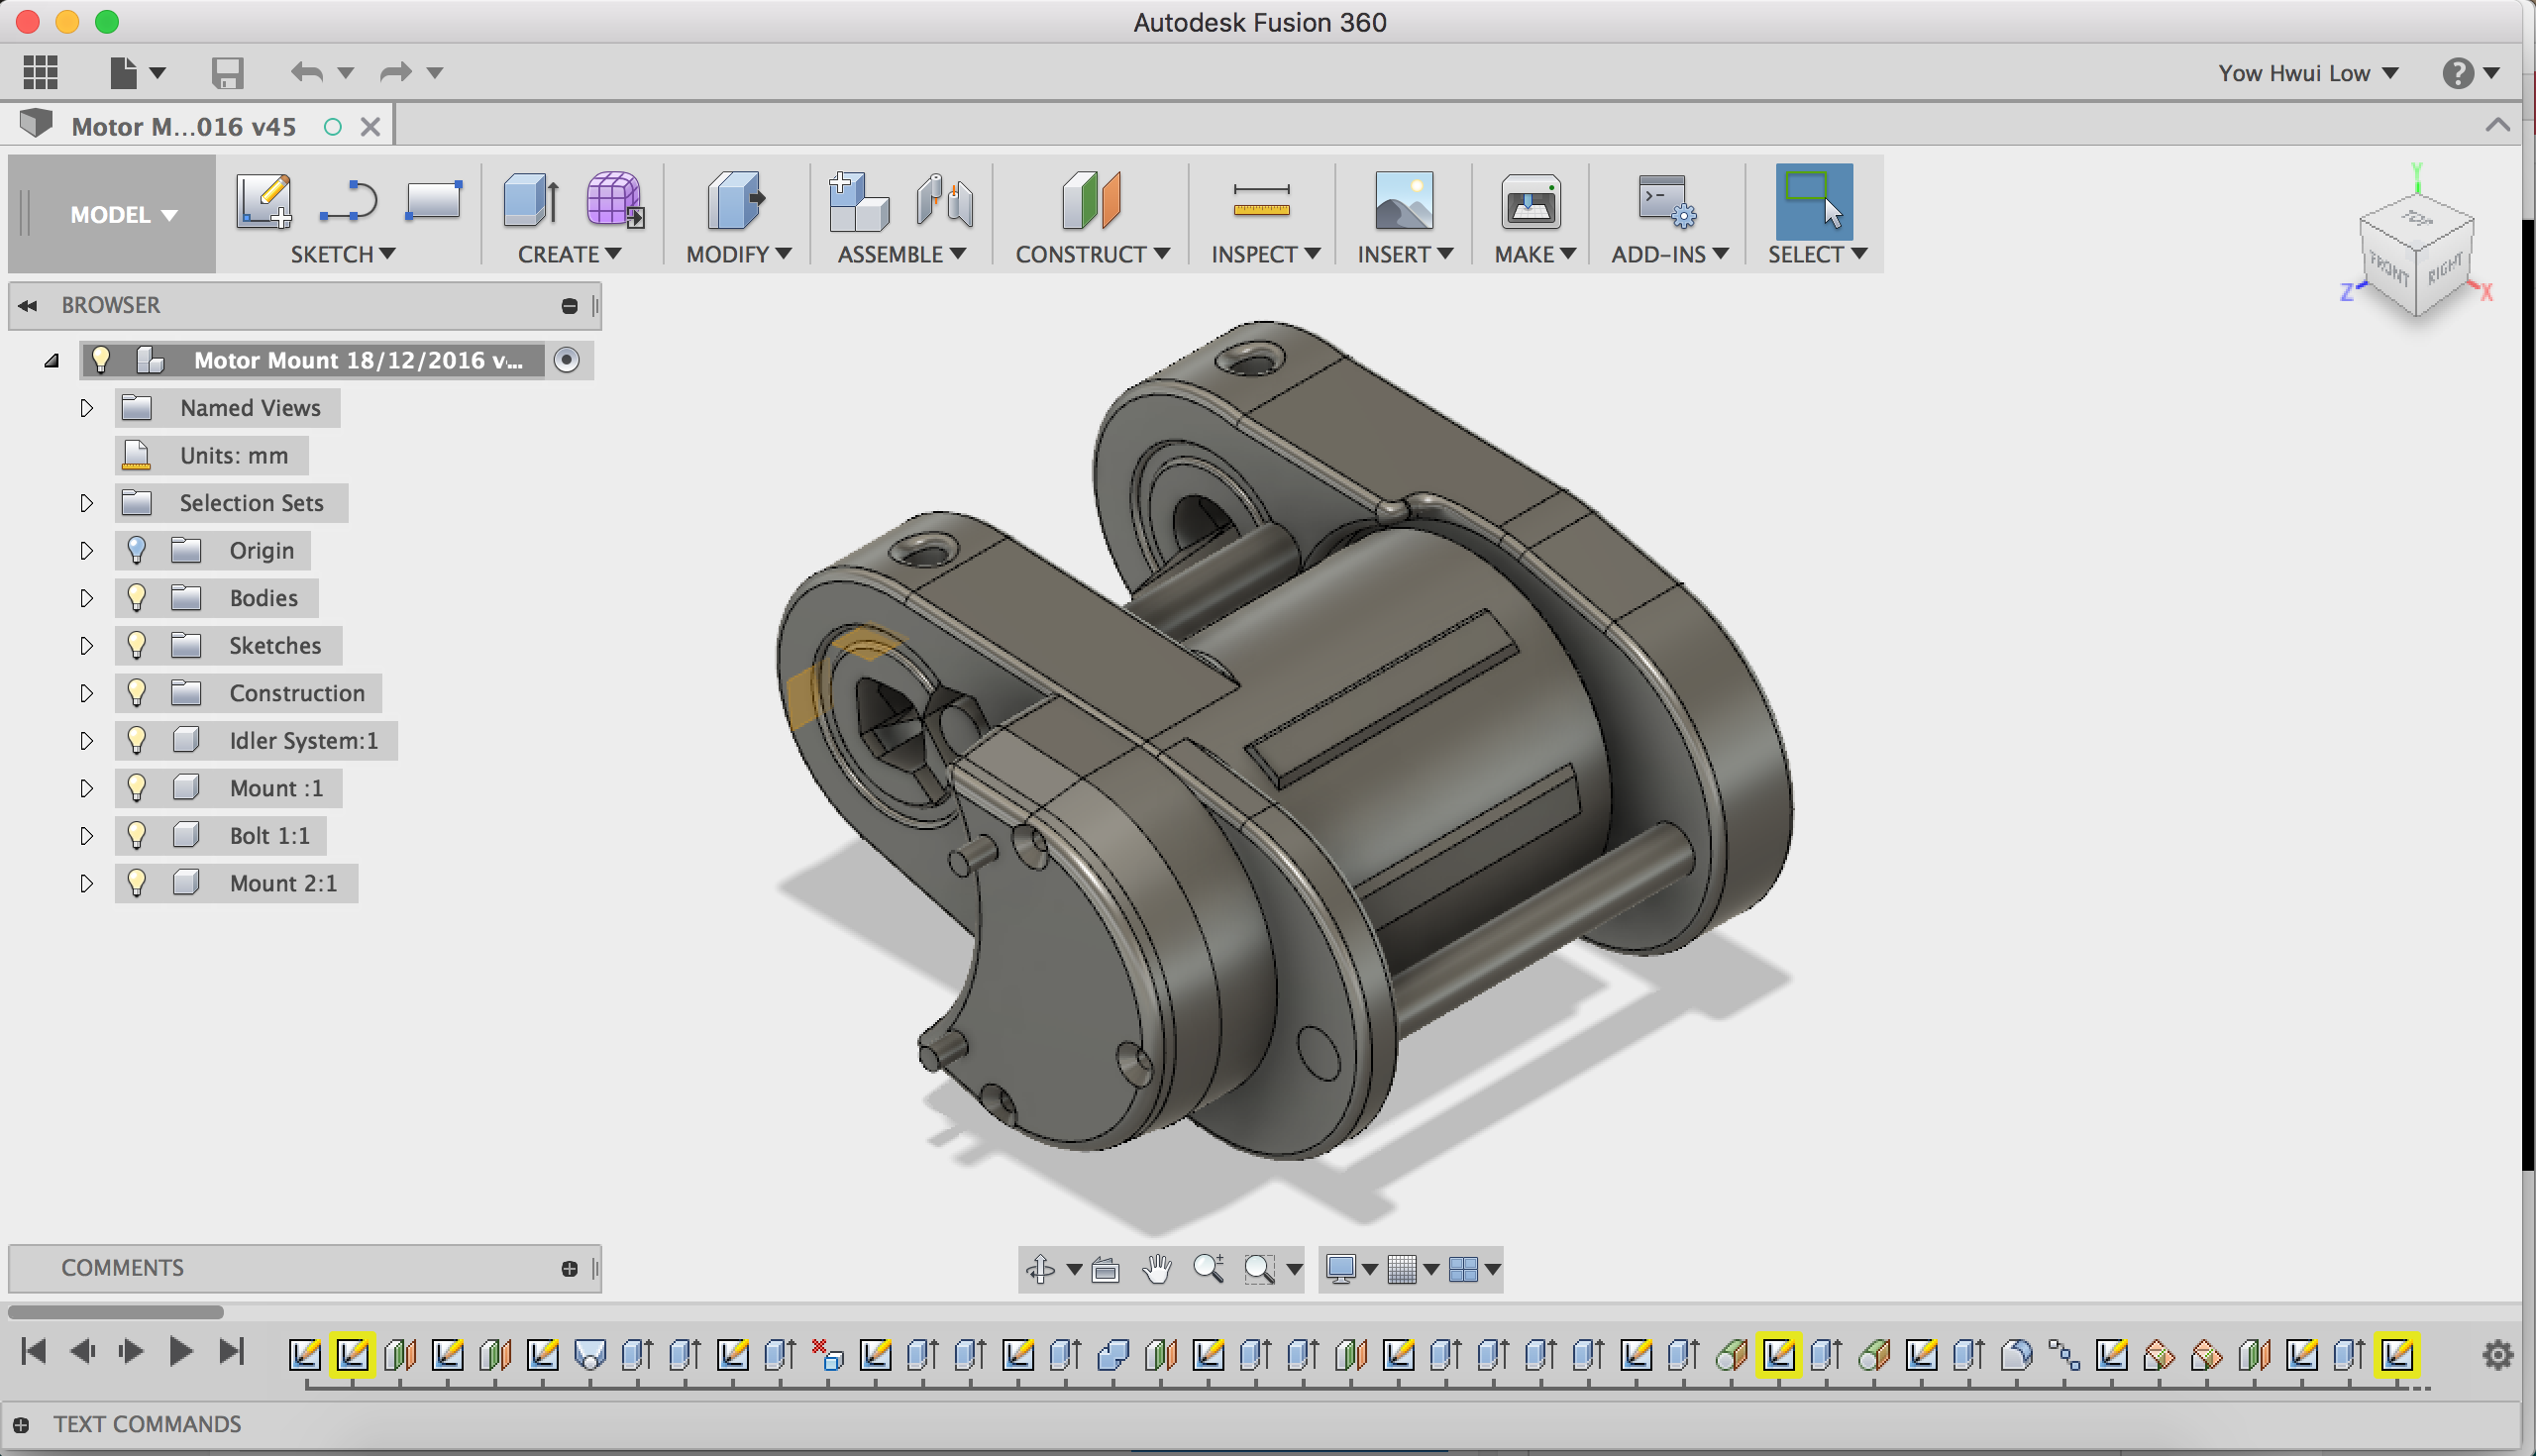Toggle visibility of the Bodies folder
This screenshot has height=1456, width=2536.
tap(137, 597)
